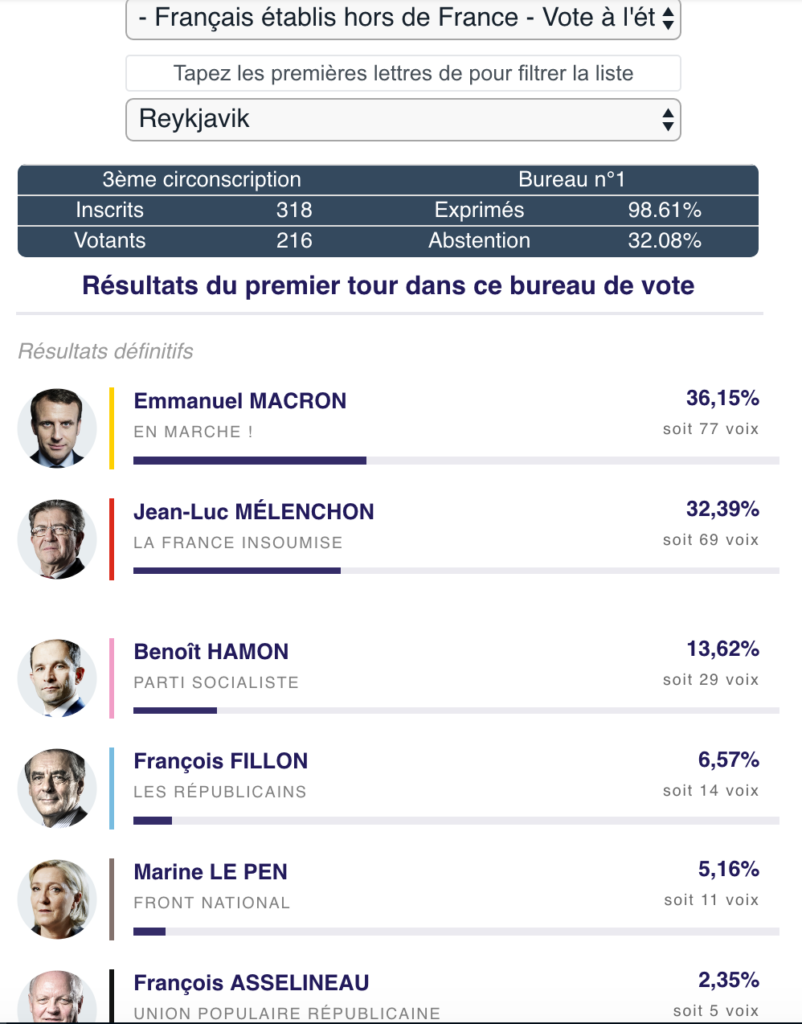The image size is (802, 1024).
Task: Click Macron's vote percentage bar
Action: pos(455,460)
